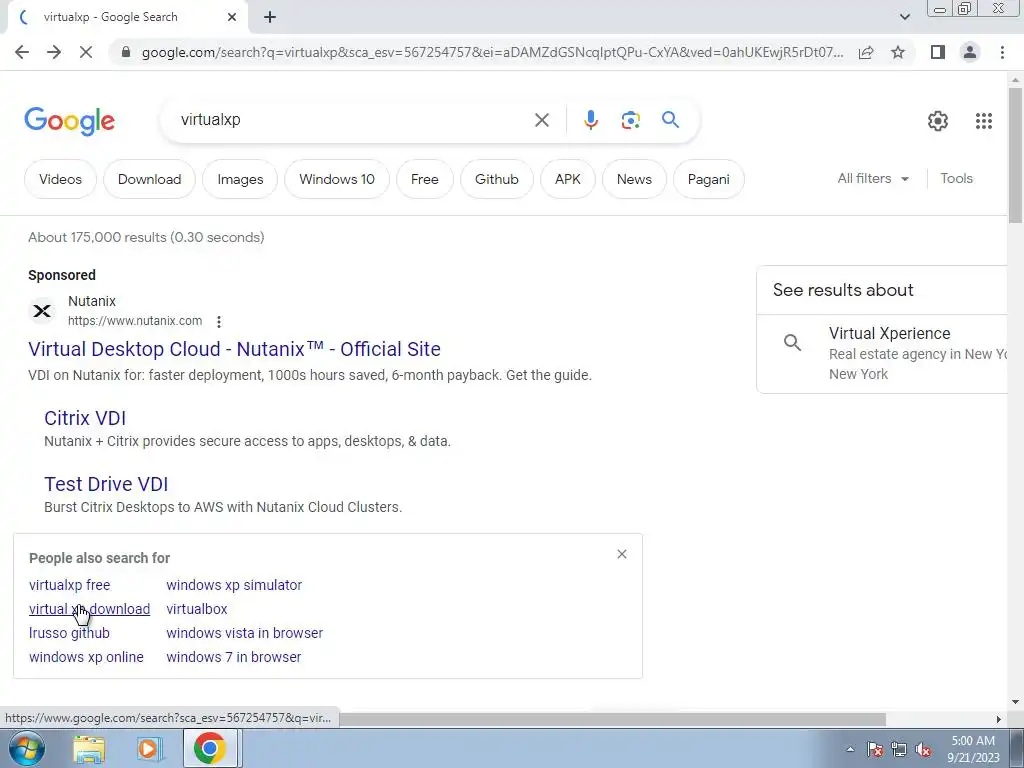Share this page via share icon
This screenshot has height=768, width=1024.
point(866,52)
